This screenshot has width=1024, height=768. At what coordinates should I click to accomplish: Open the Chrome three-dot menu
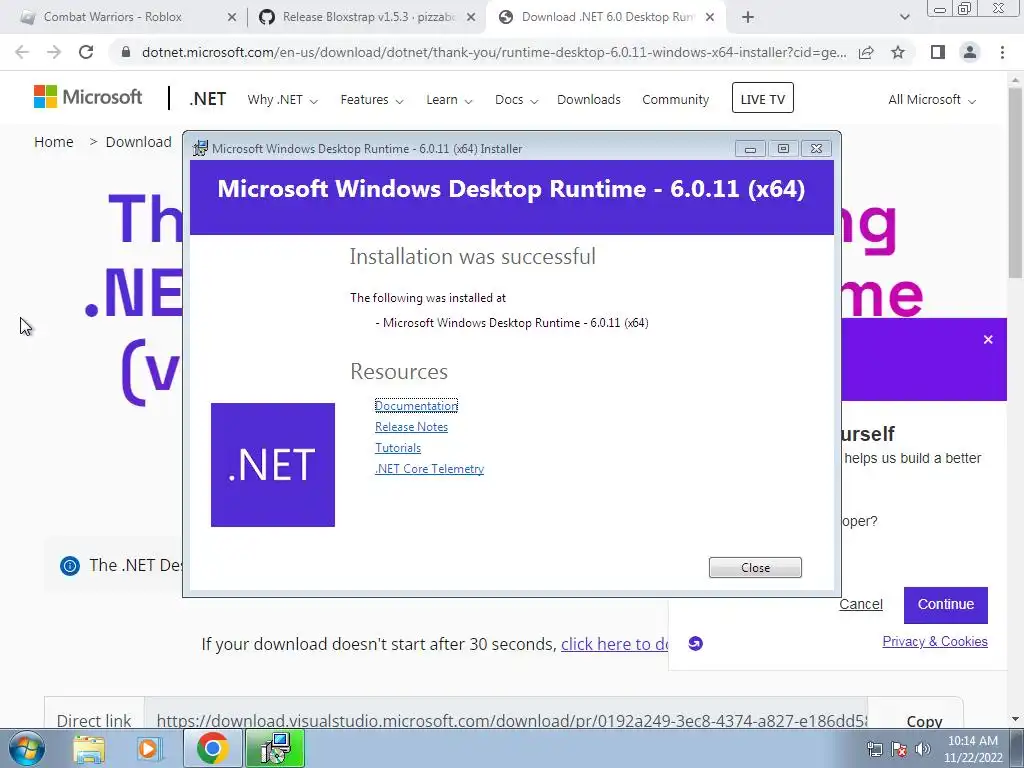click(x=1002, y=52)
